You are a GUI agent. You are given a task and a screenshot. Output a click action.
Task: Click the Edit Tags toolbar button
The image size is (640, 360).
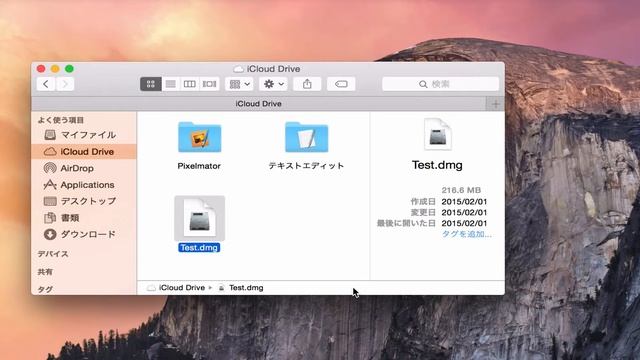click(x=341, y=84)
